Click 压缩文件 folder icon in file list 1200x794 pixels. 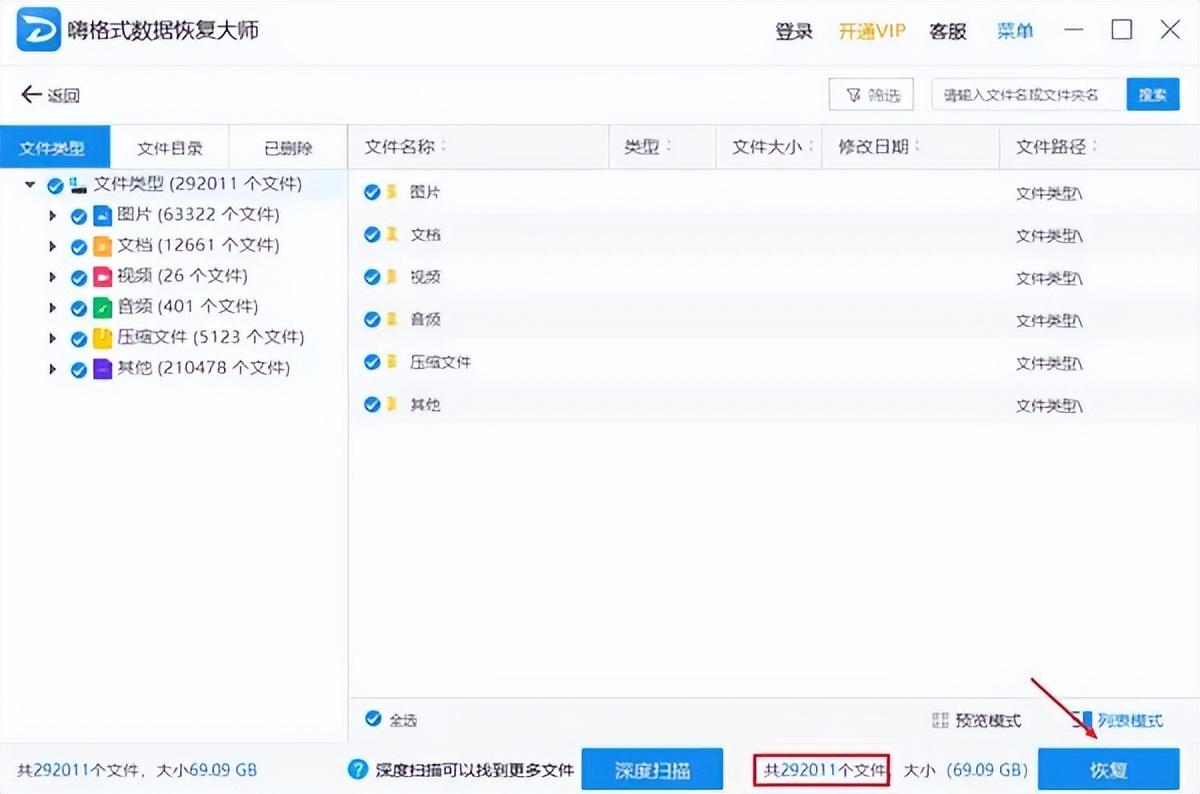click(393, 362)
